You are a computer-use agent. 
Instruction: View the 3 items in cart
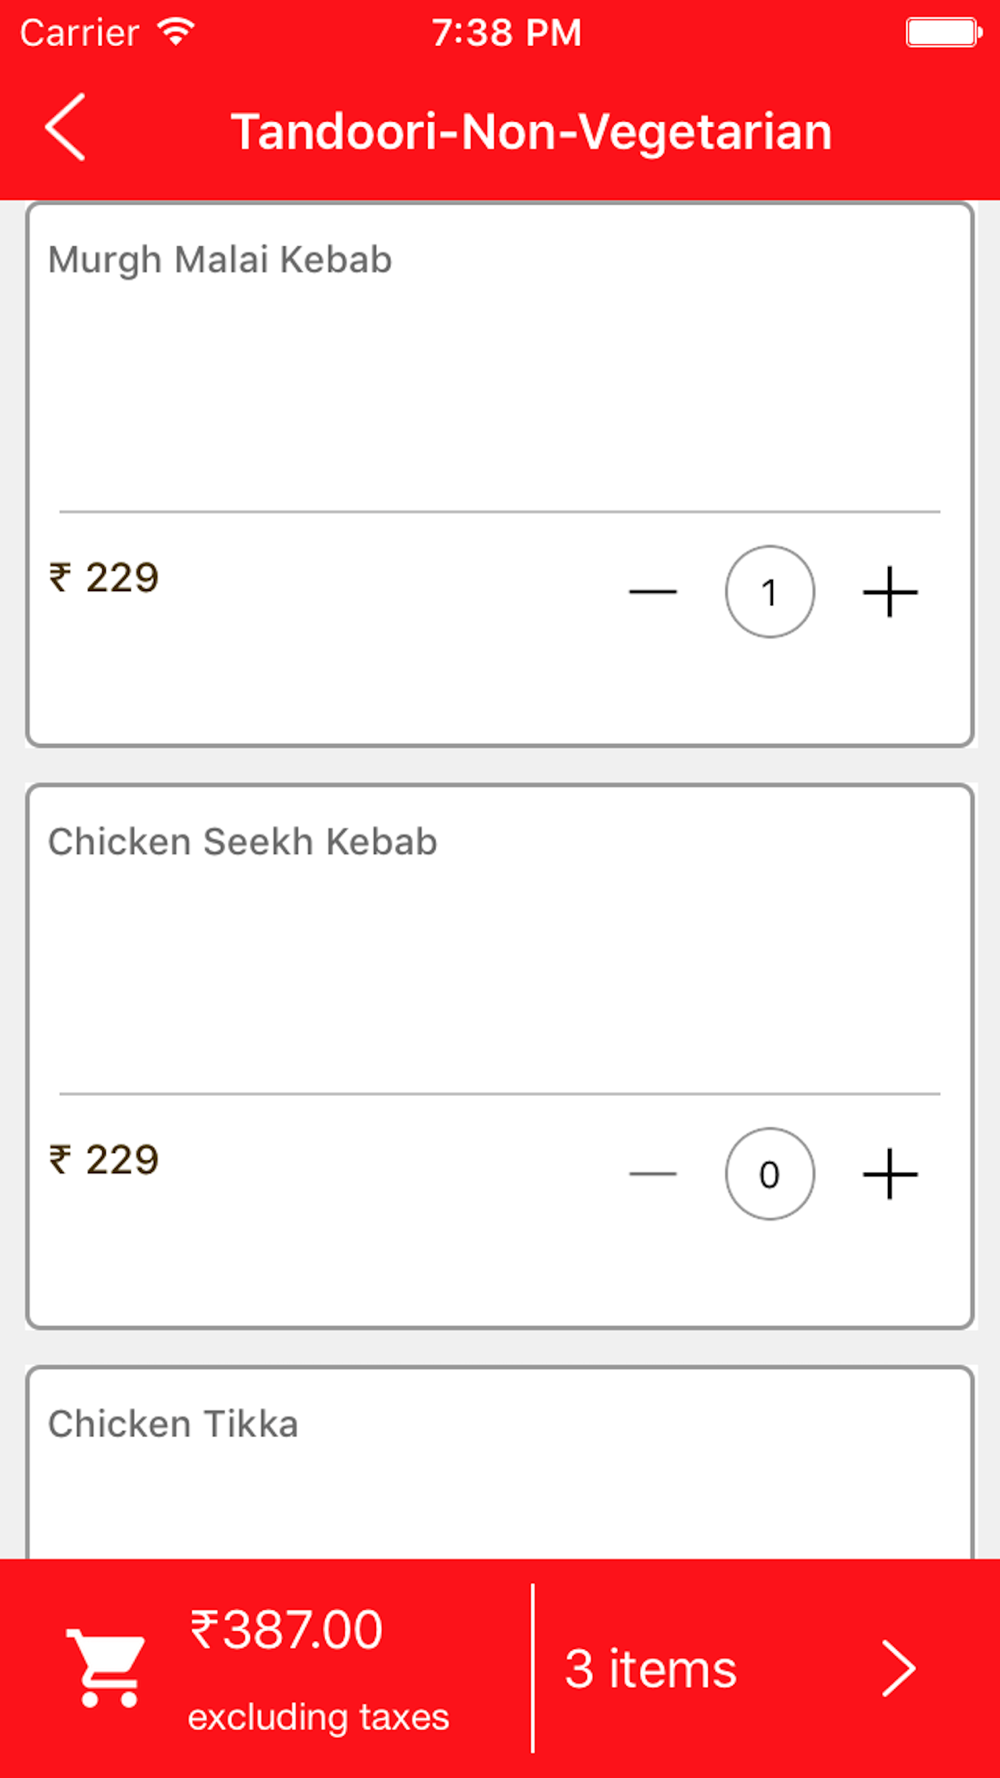tap(651, 1669)
